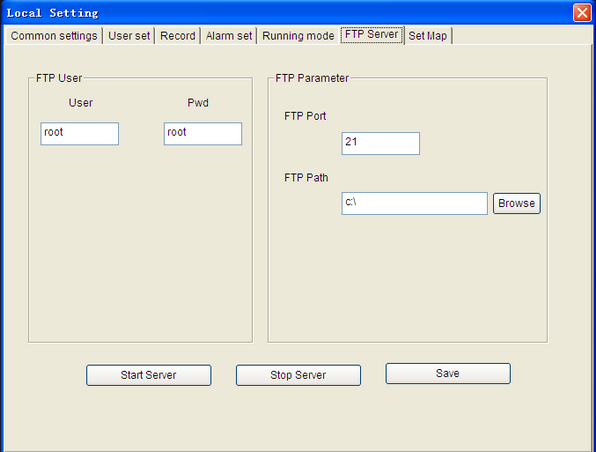Click Browse to choose FTP path

(x=517, y=203)
